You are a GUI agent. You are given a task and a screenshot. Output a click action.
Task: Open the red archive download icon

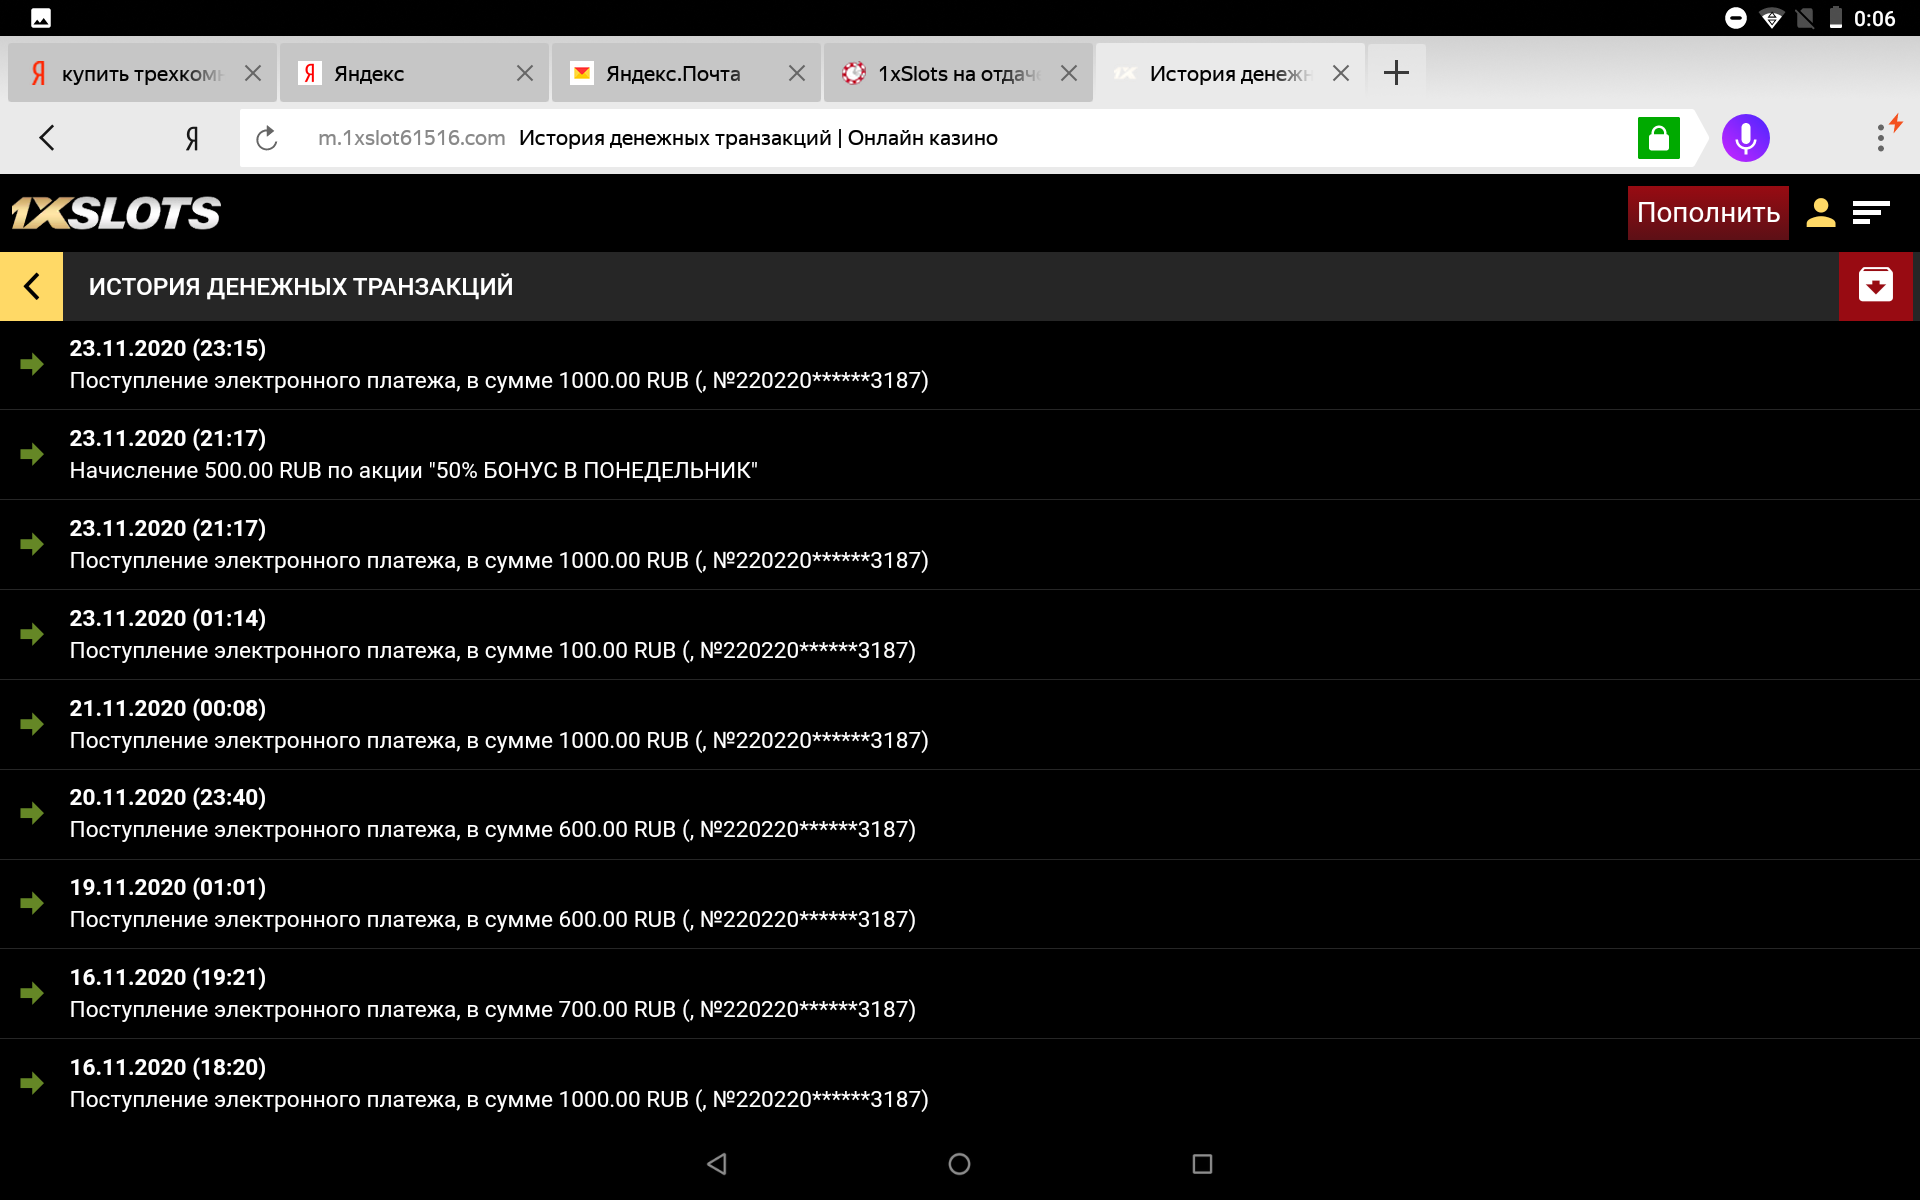1875,286
